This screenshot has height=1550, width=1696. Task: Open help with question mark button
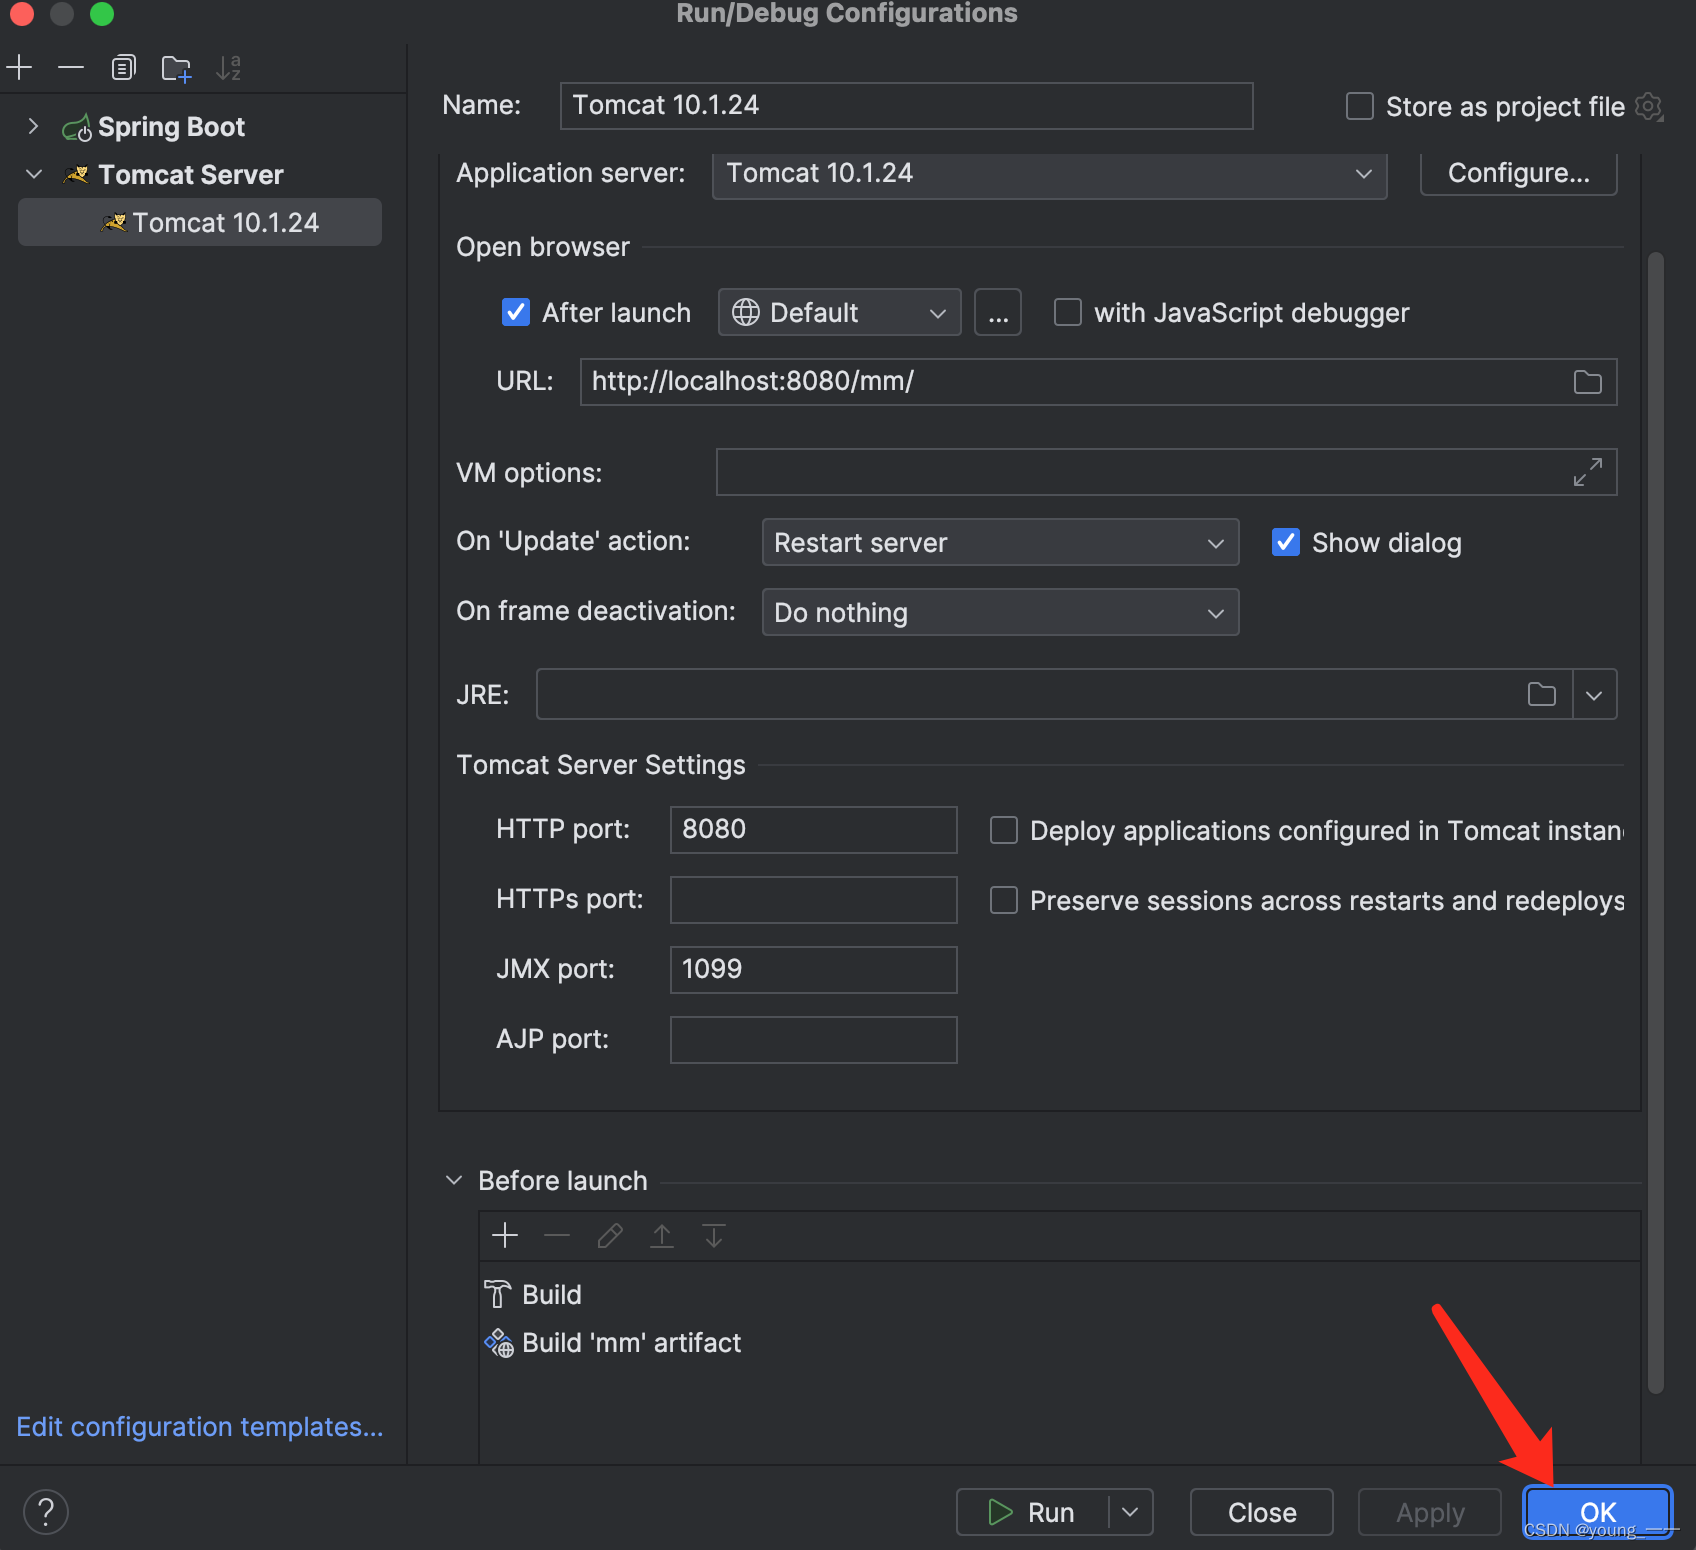coord(46,1512)
